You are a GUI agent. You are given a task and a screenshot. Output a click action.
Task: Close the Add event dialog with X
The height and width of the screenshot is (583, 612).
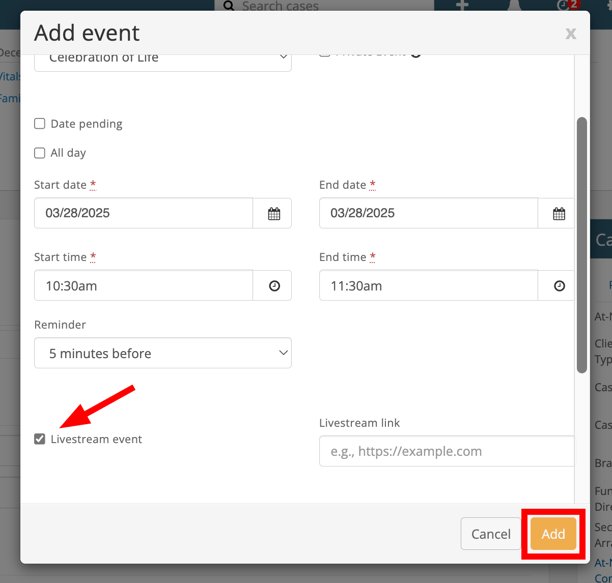coord(571,34)
